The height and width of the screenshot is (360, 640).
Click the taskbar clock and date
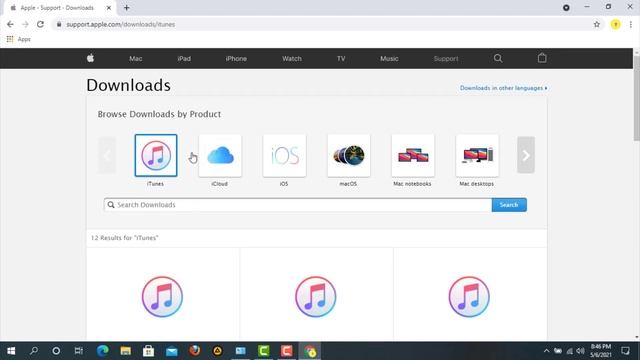[x=601, y=351]
